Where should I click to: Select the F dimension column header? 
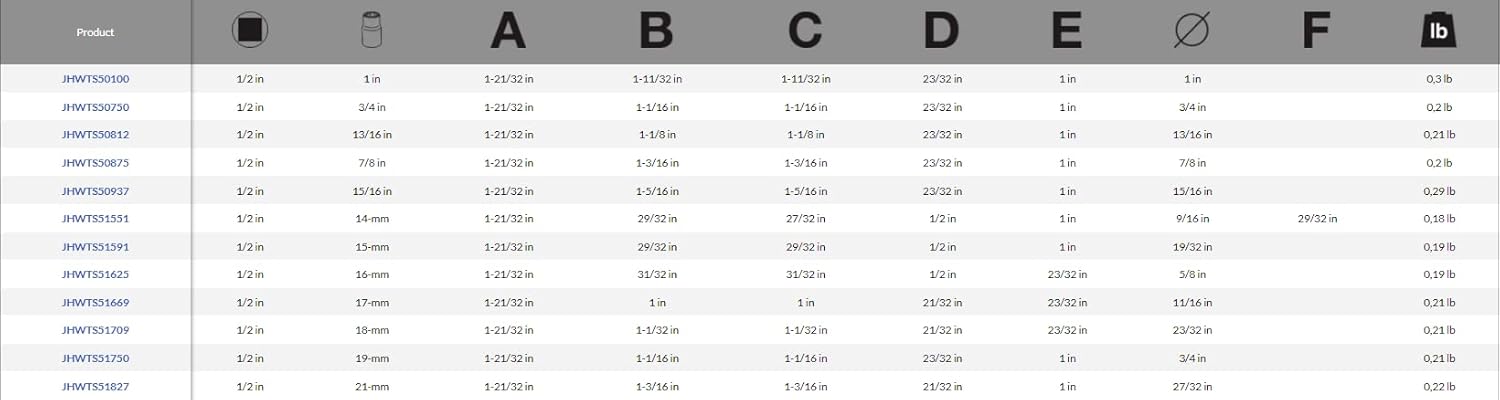[1316, 32]
